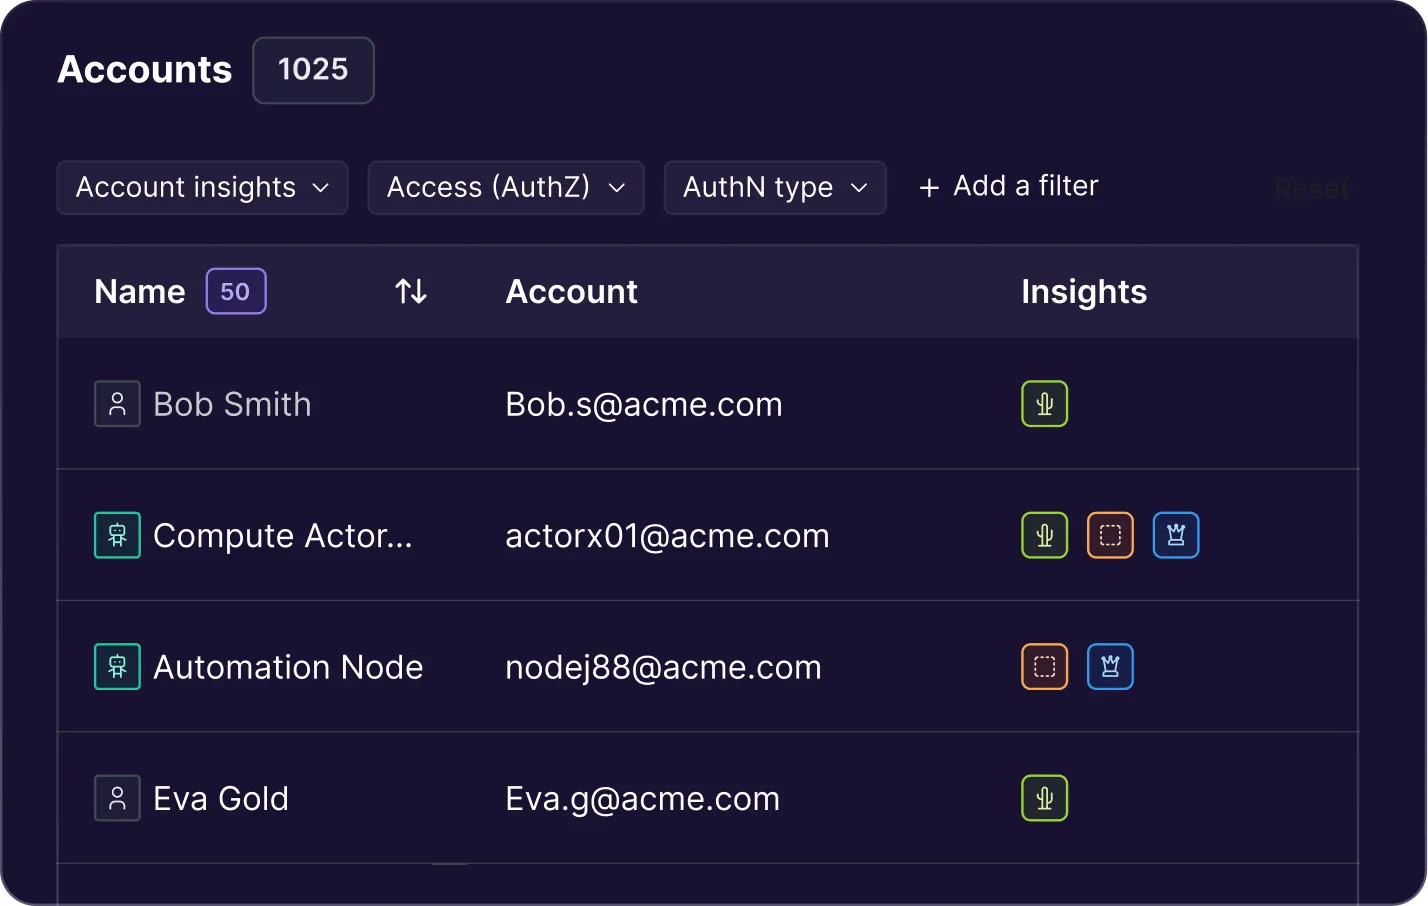This screenshot has height=906, width=1428.
Task: Click the Insights column header
Action: coord(1084,292)
